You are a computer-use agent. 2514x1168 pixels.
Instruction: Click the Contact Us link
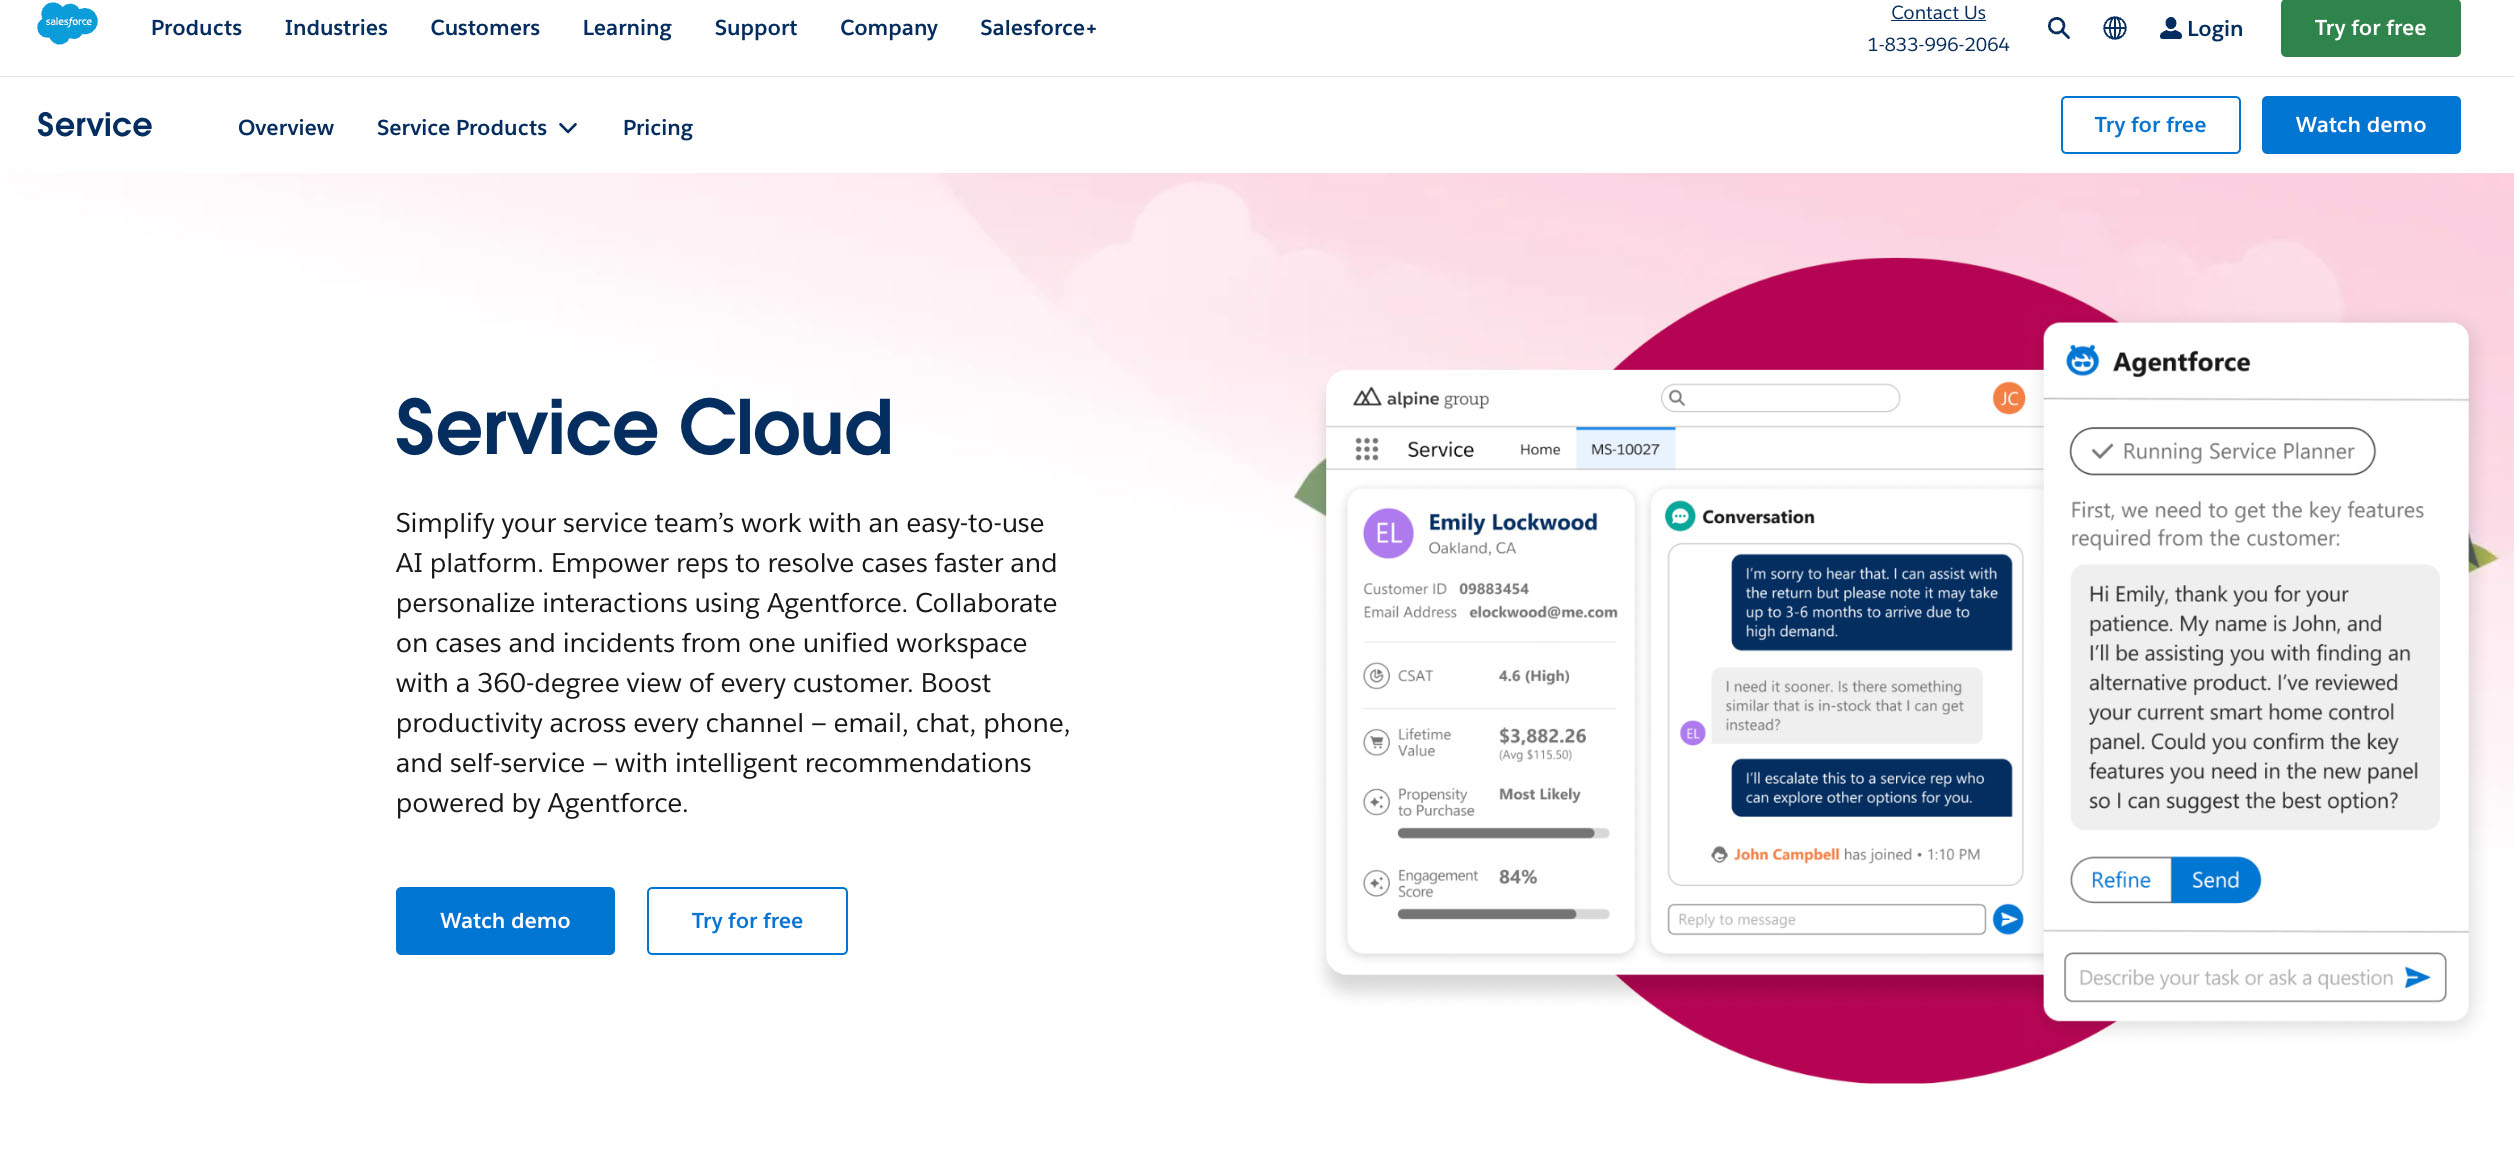tap(1938, 12)
